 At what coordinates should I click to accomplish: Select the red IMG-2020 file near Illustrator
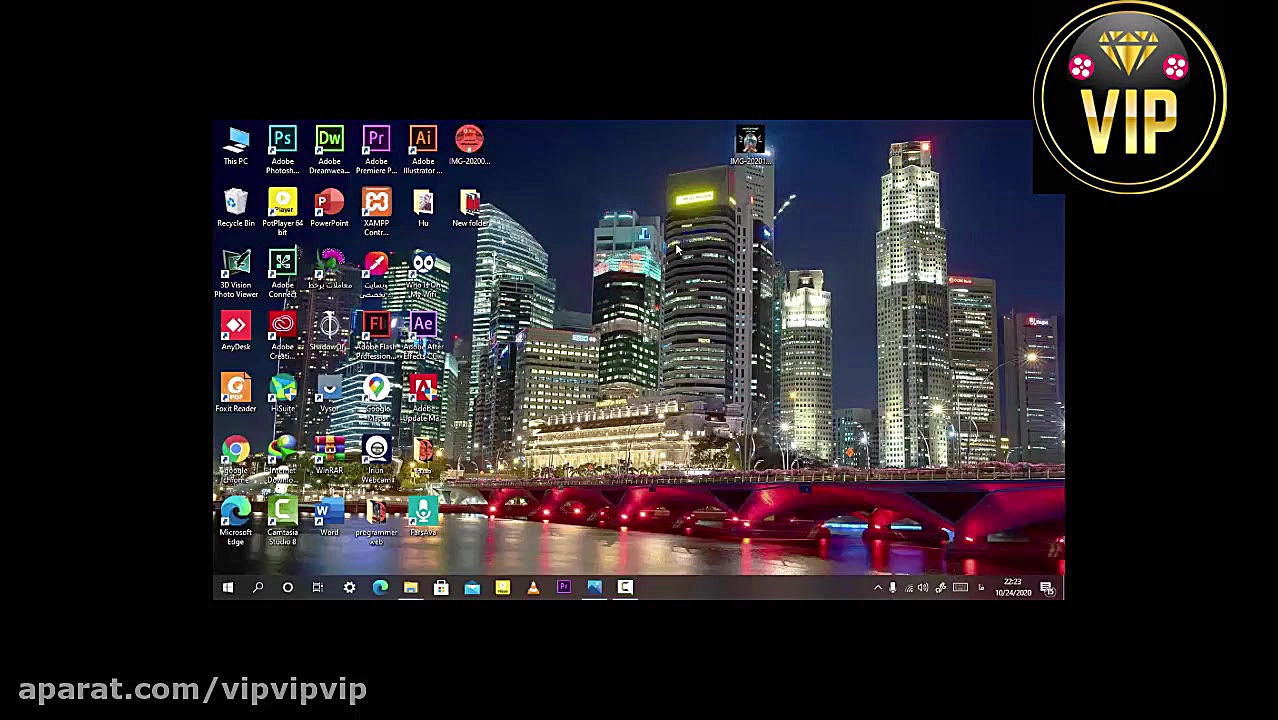[469, 145]
